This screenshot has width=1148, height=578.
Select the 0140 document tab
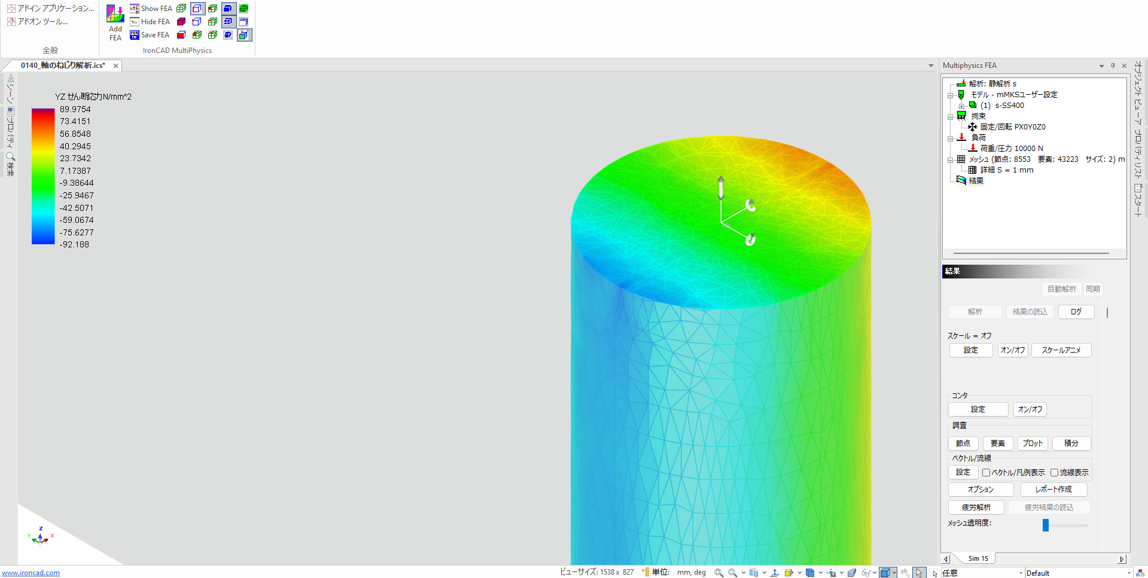tap(62, 66)
